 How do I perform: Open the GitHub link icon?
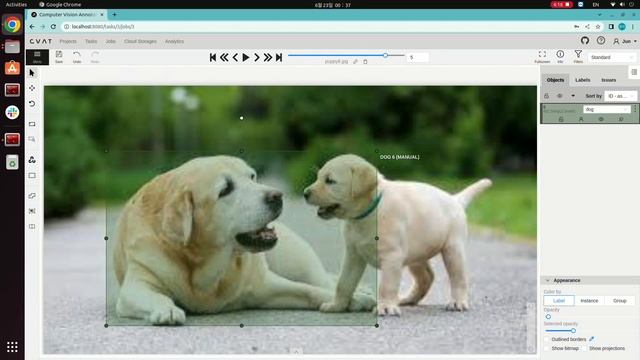point(585,40)
